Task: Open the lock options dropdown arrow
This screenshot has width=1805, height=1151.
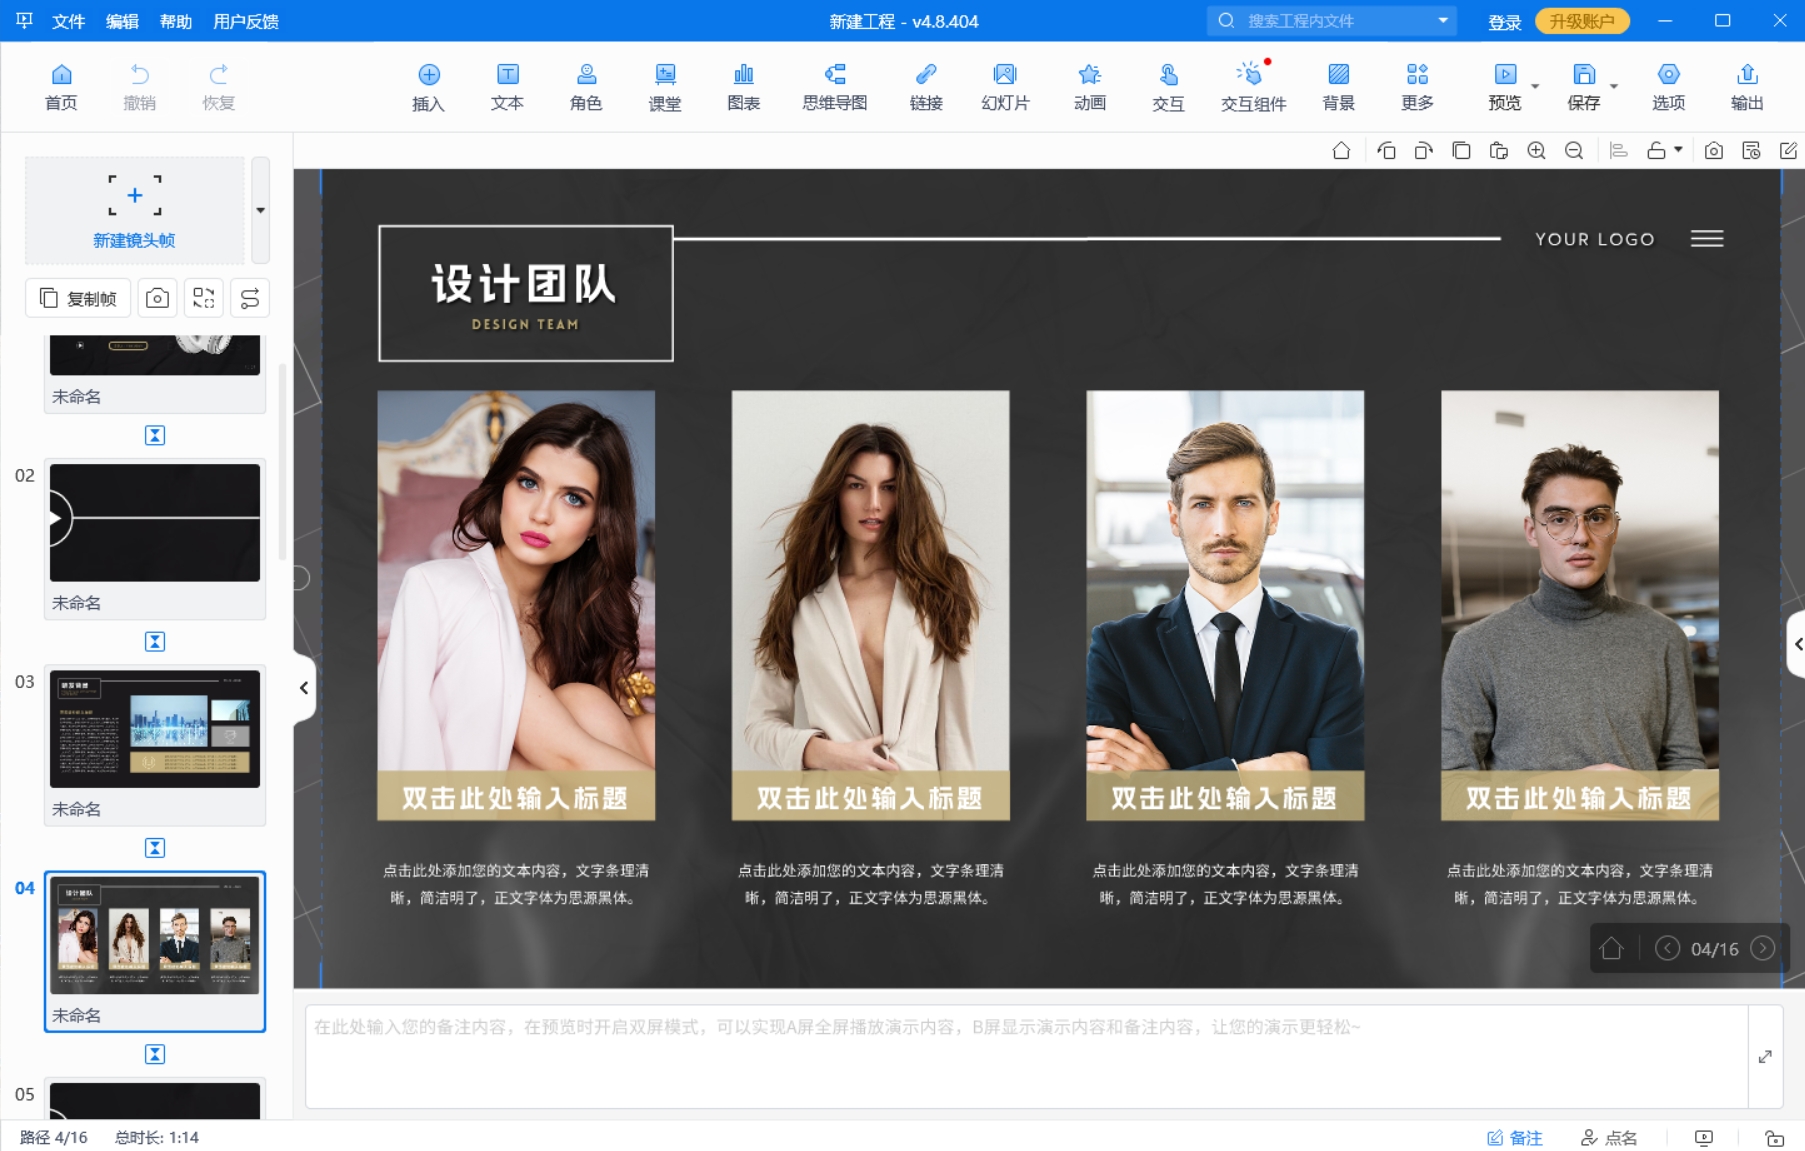Action: tap(1679, 150)
